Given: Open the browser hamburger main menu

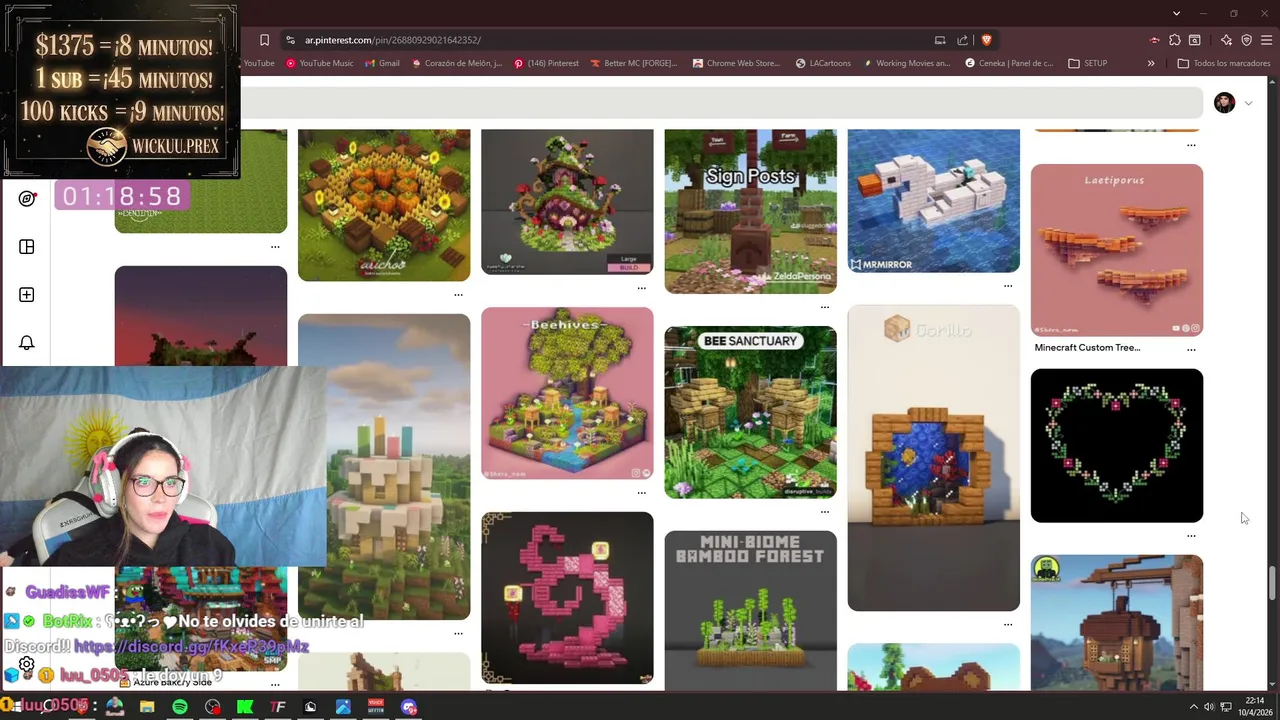Looking at the screenshot, I should click(1267, 40).
